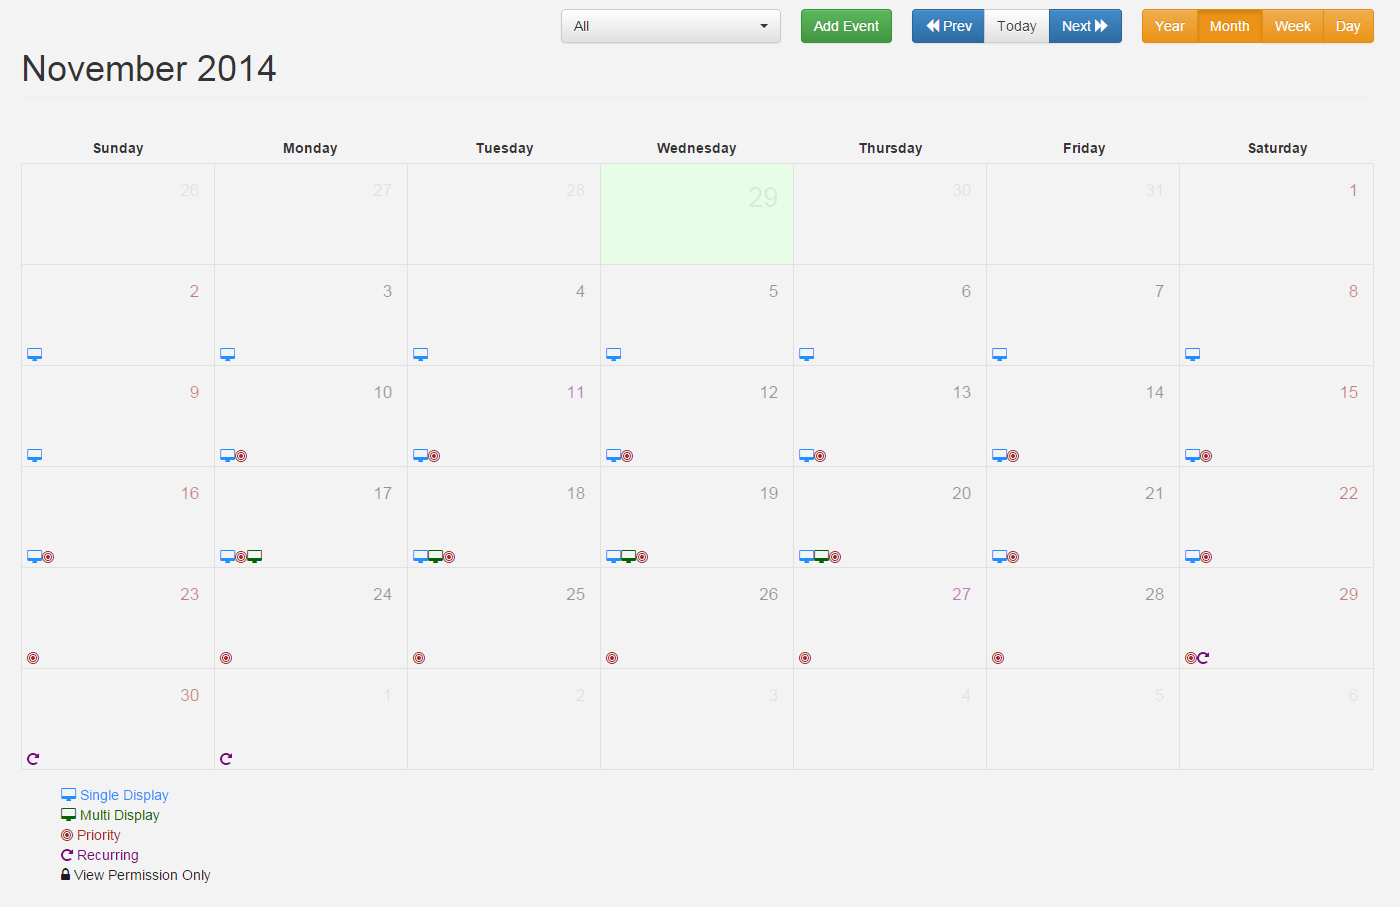Click the Add Event button

click(846, 26)
